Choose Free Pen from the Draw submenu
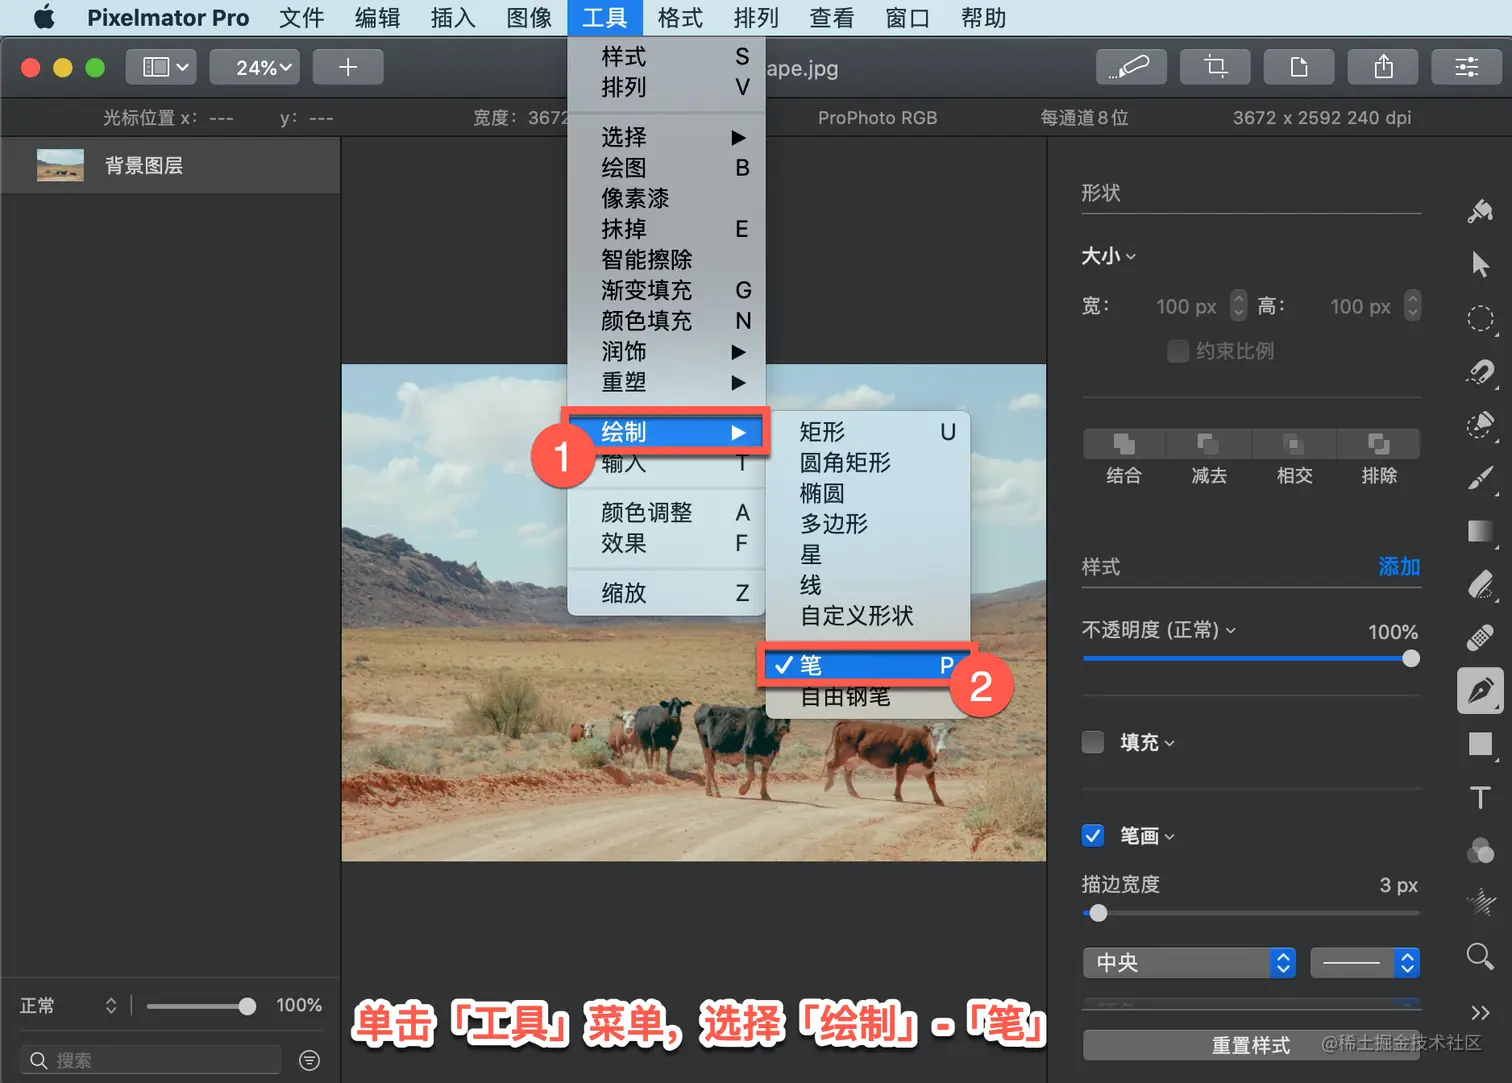 click(x=868, y=696)
